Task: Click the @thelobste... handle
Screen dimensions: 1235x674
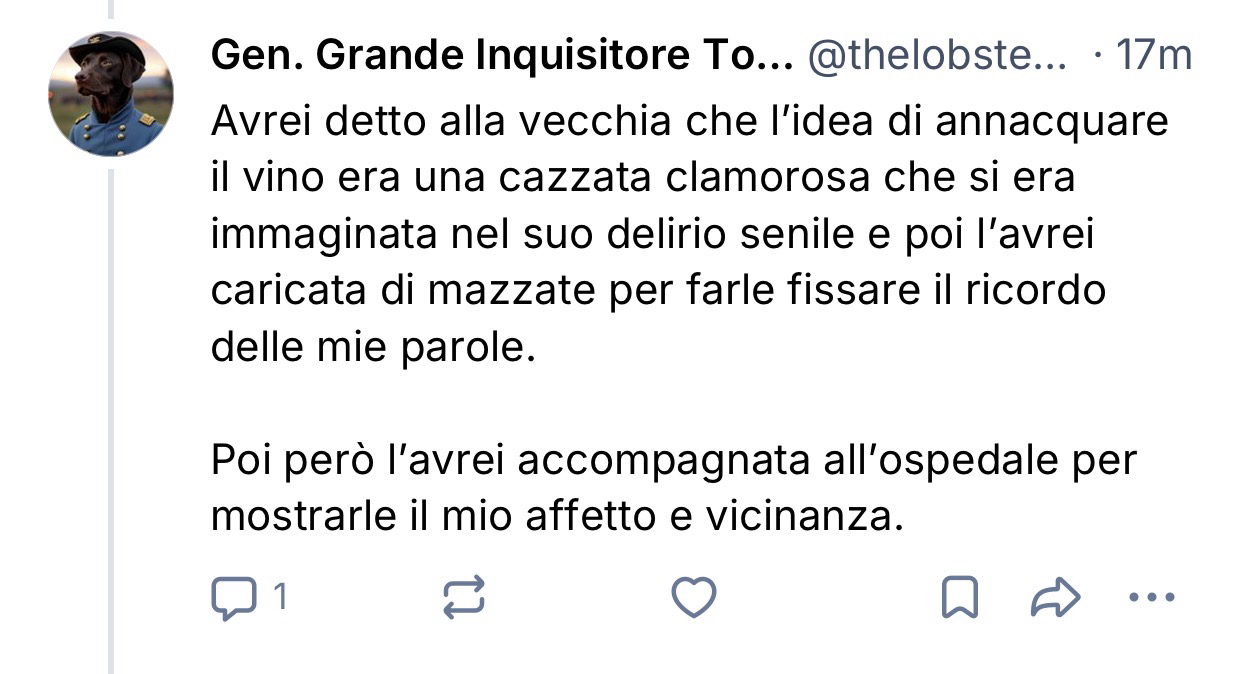Action: pos(936,58)
